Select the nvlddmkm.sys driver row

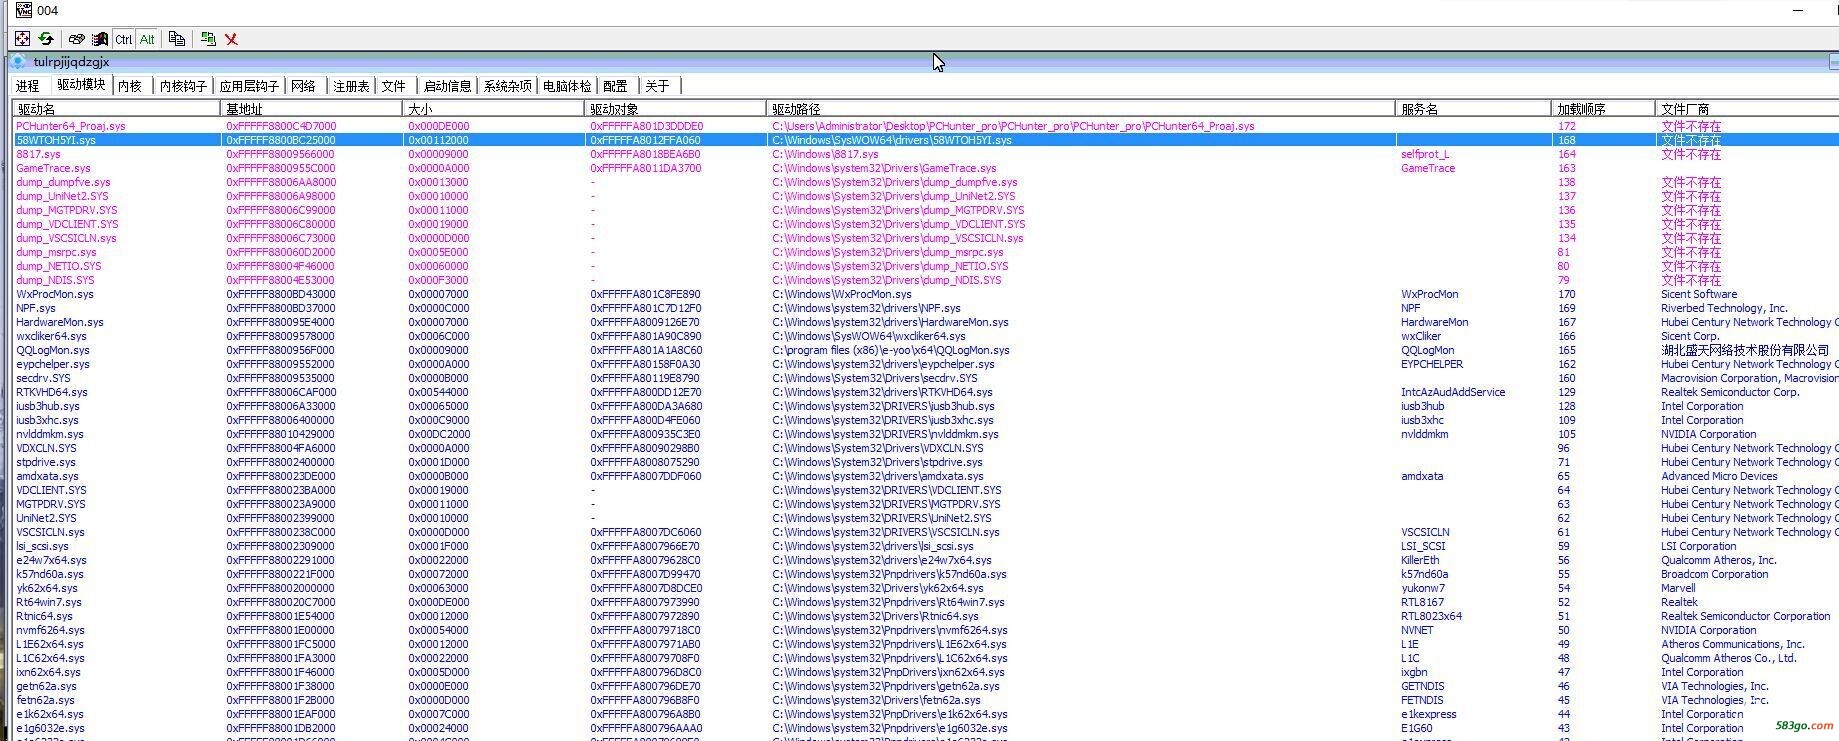point(50,434)
